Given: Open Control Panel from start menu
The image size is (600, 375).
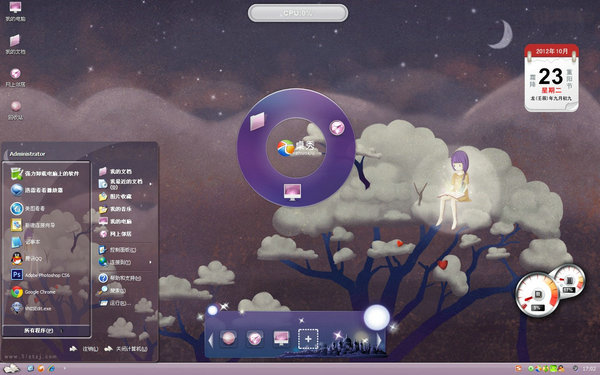Looking at the screenshot, I should tap(118, 250).
